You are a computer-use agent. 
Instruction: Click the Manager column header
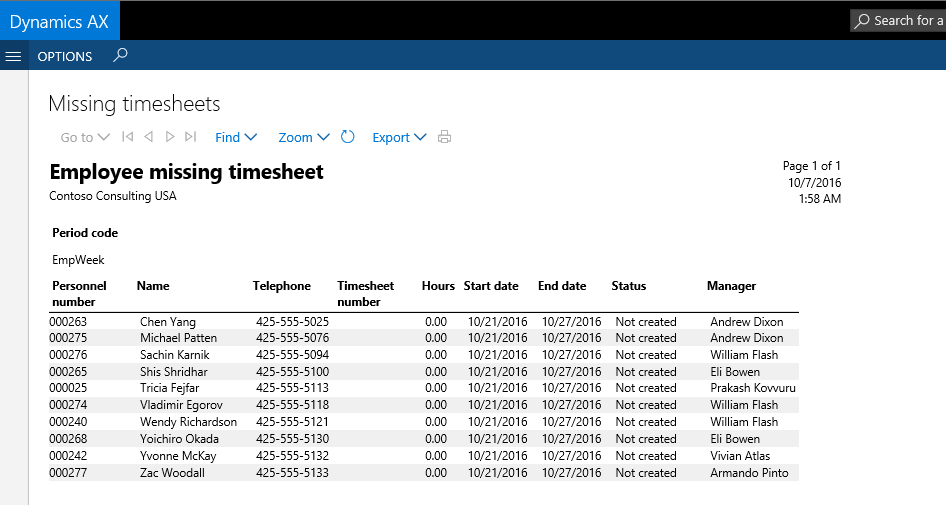(x=731, y=286)
